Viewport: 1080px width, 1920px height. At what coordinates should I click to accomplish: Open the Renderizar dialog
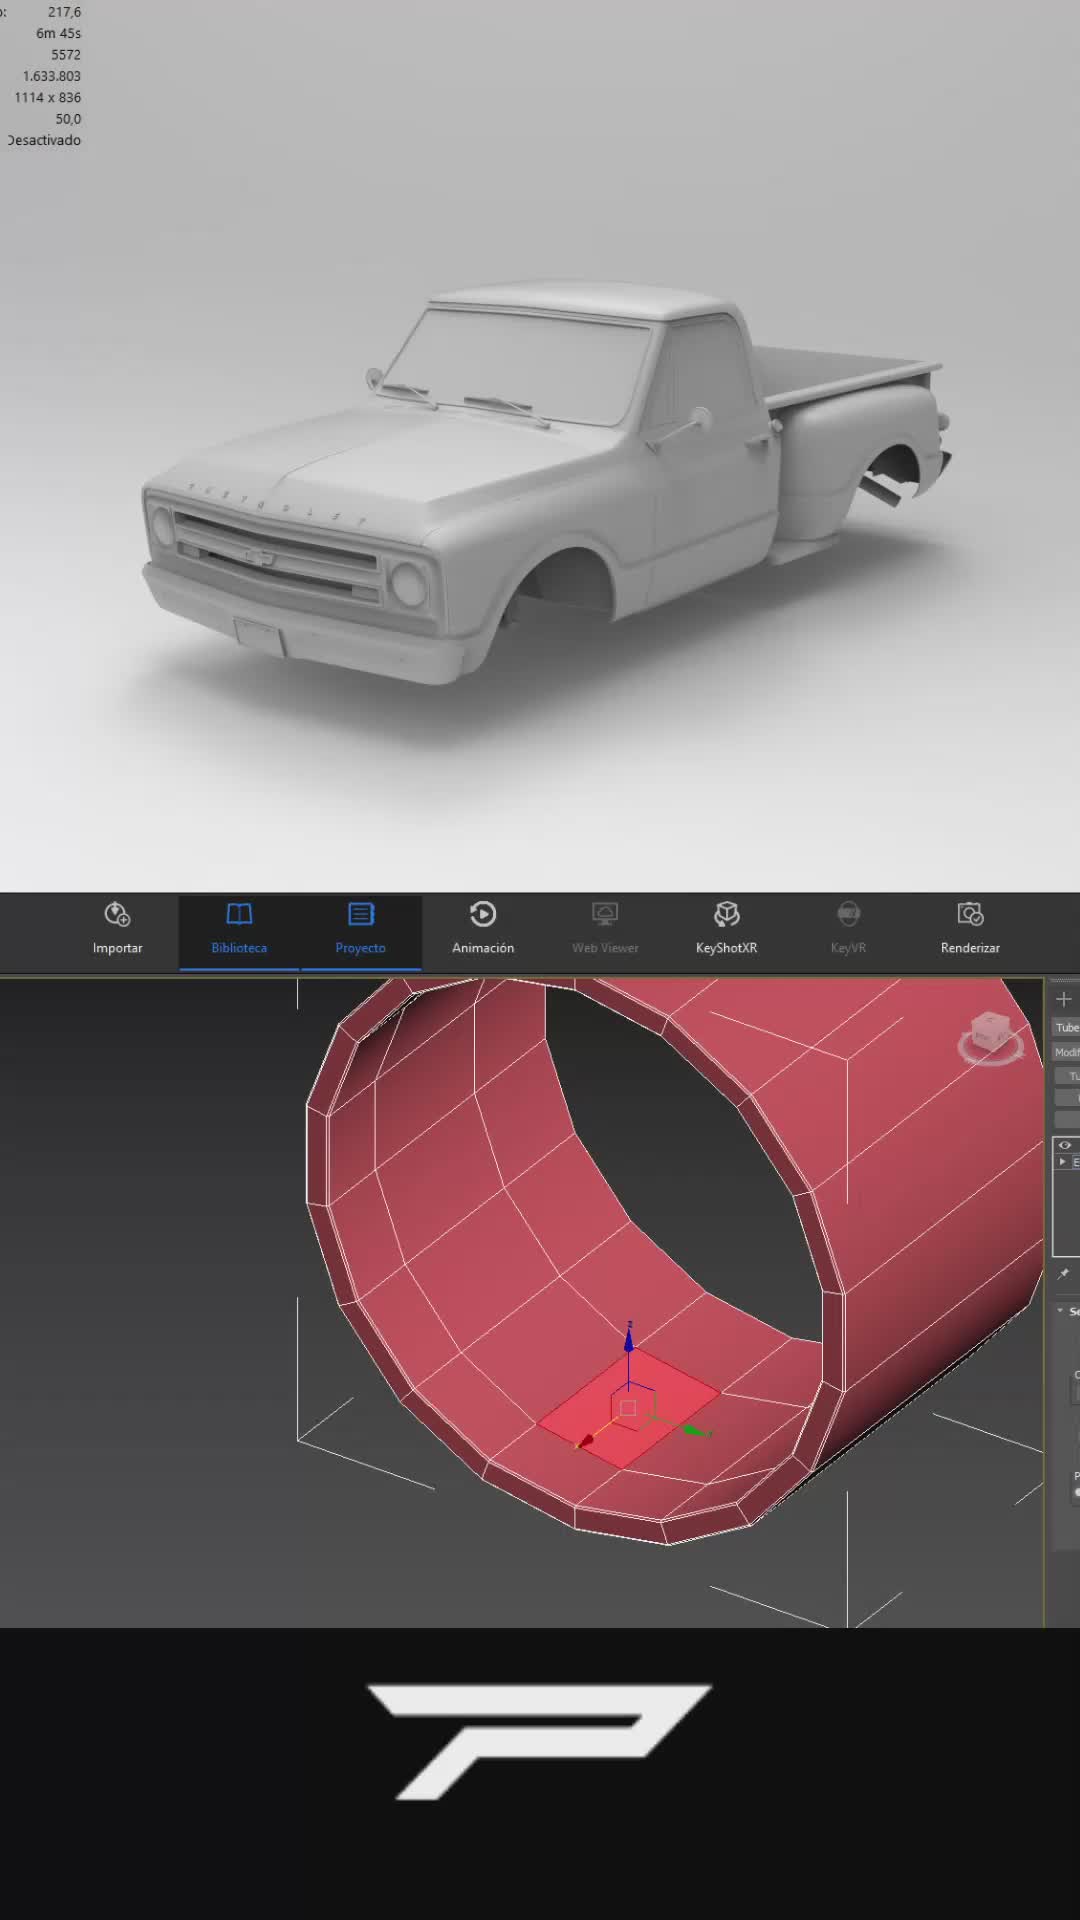(970, 930)
